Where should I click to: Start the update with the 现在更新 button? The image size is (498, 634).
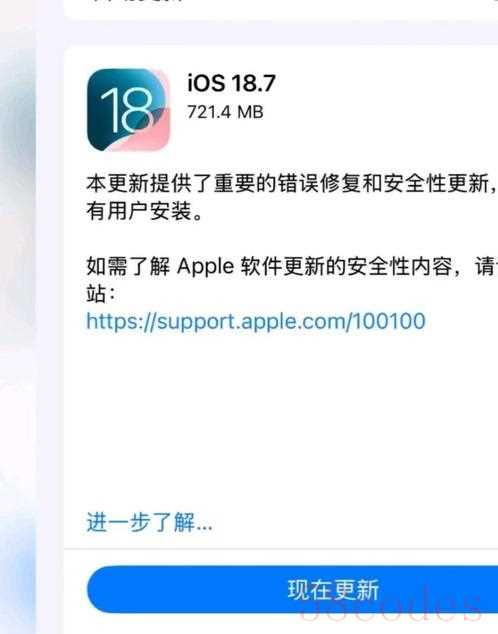pos(293,589)
